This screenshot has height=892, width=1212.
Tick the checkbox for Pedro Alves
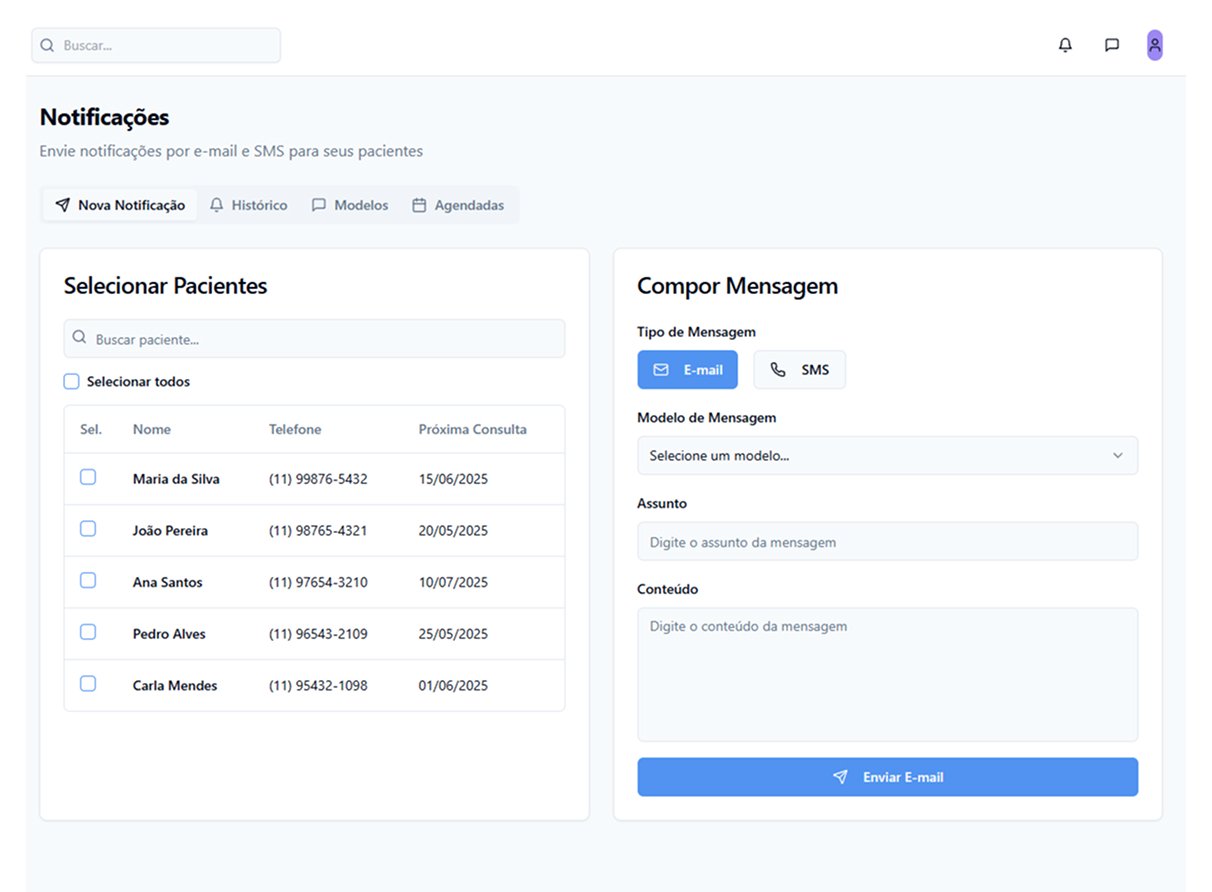pyautogui.click(x=88, y=632)
